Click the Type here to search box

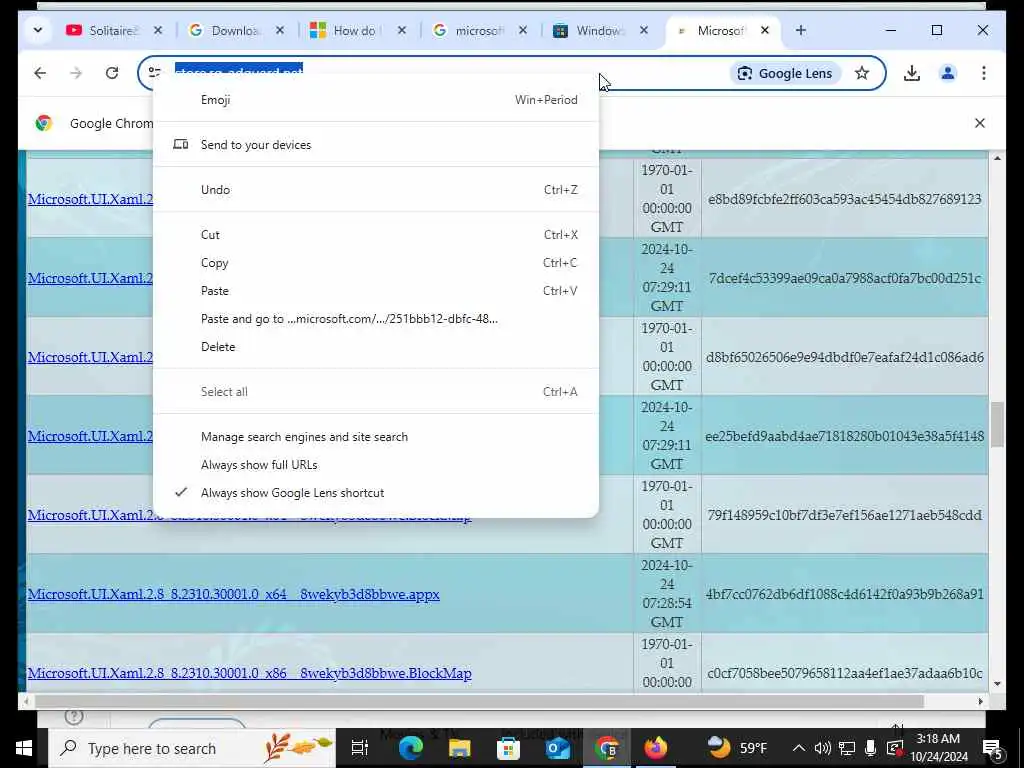coord(192,748)
